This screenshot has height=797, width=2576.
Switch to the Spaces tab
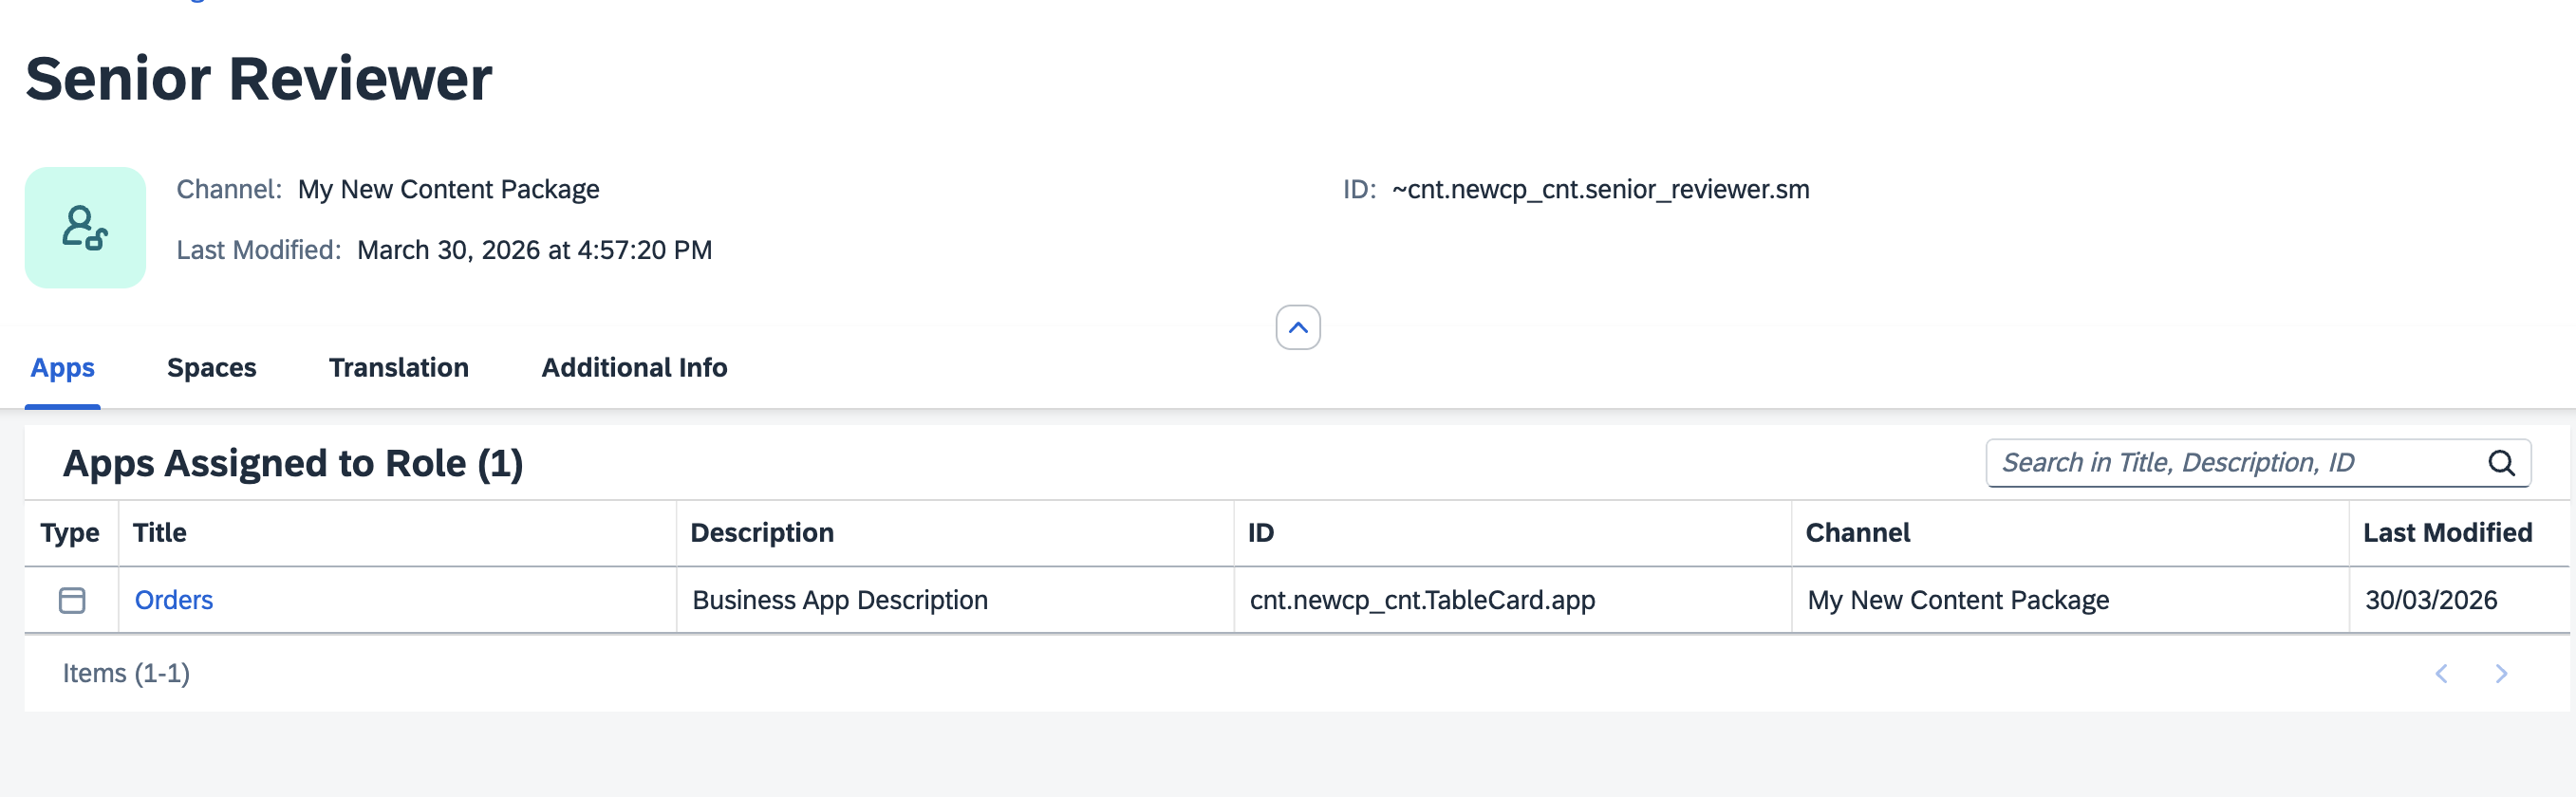pyautogui.click(x=212, y=367)
